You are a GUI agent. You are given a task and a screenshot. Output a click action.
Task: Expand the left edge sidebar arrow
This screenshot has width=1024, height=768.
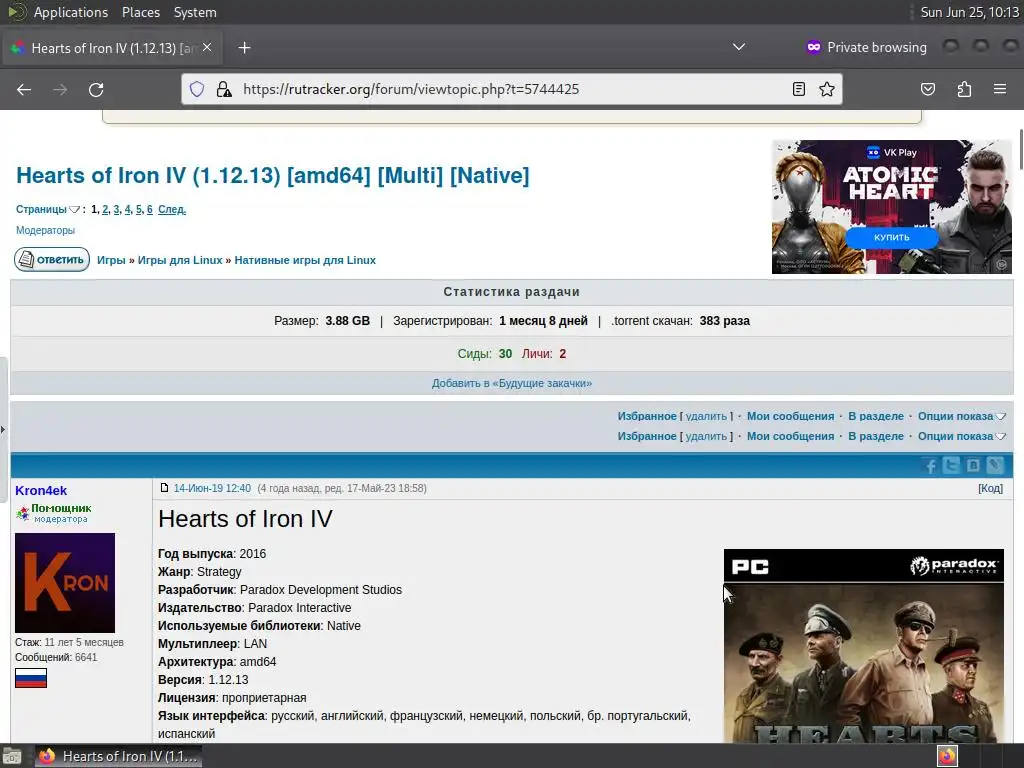pyautogui.click(x=3, y=430)
